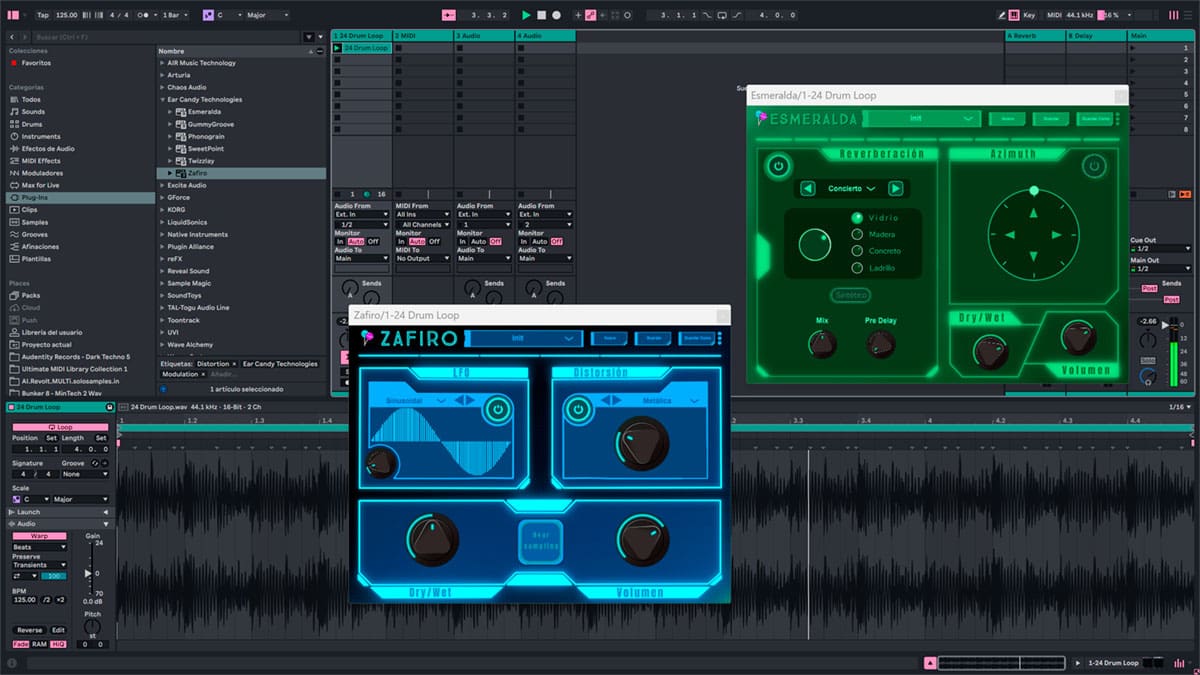Adjust Esmeralda Pre Delay knob
The height and width of the screenshot is (675, 1200).
pos(880,344)
